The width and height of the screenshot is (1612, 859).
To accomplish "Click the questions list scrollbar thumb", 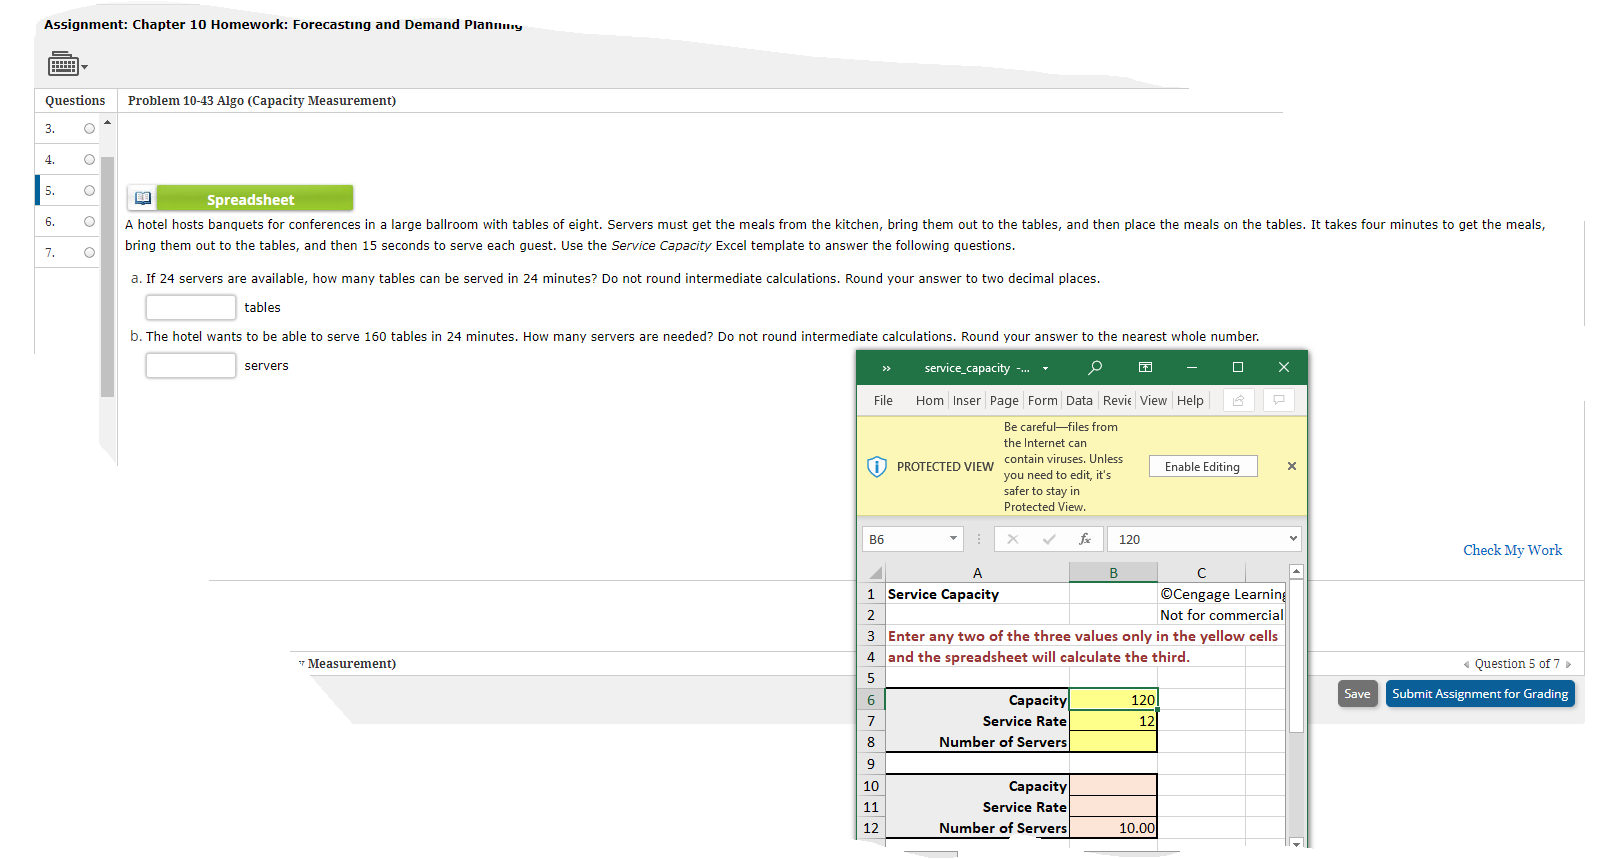I will pyautogui.click(x=107, y=277).
